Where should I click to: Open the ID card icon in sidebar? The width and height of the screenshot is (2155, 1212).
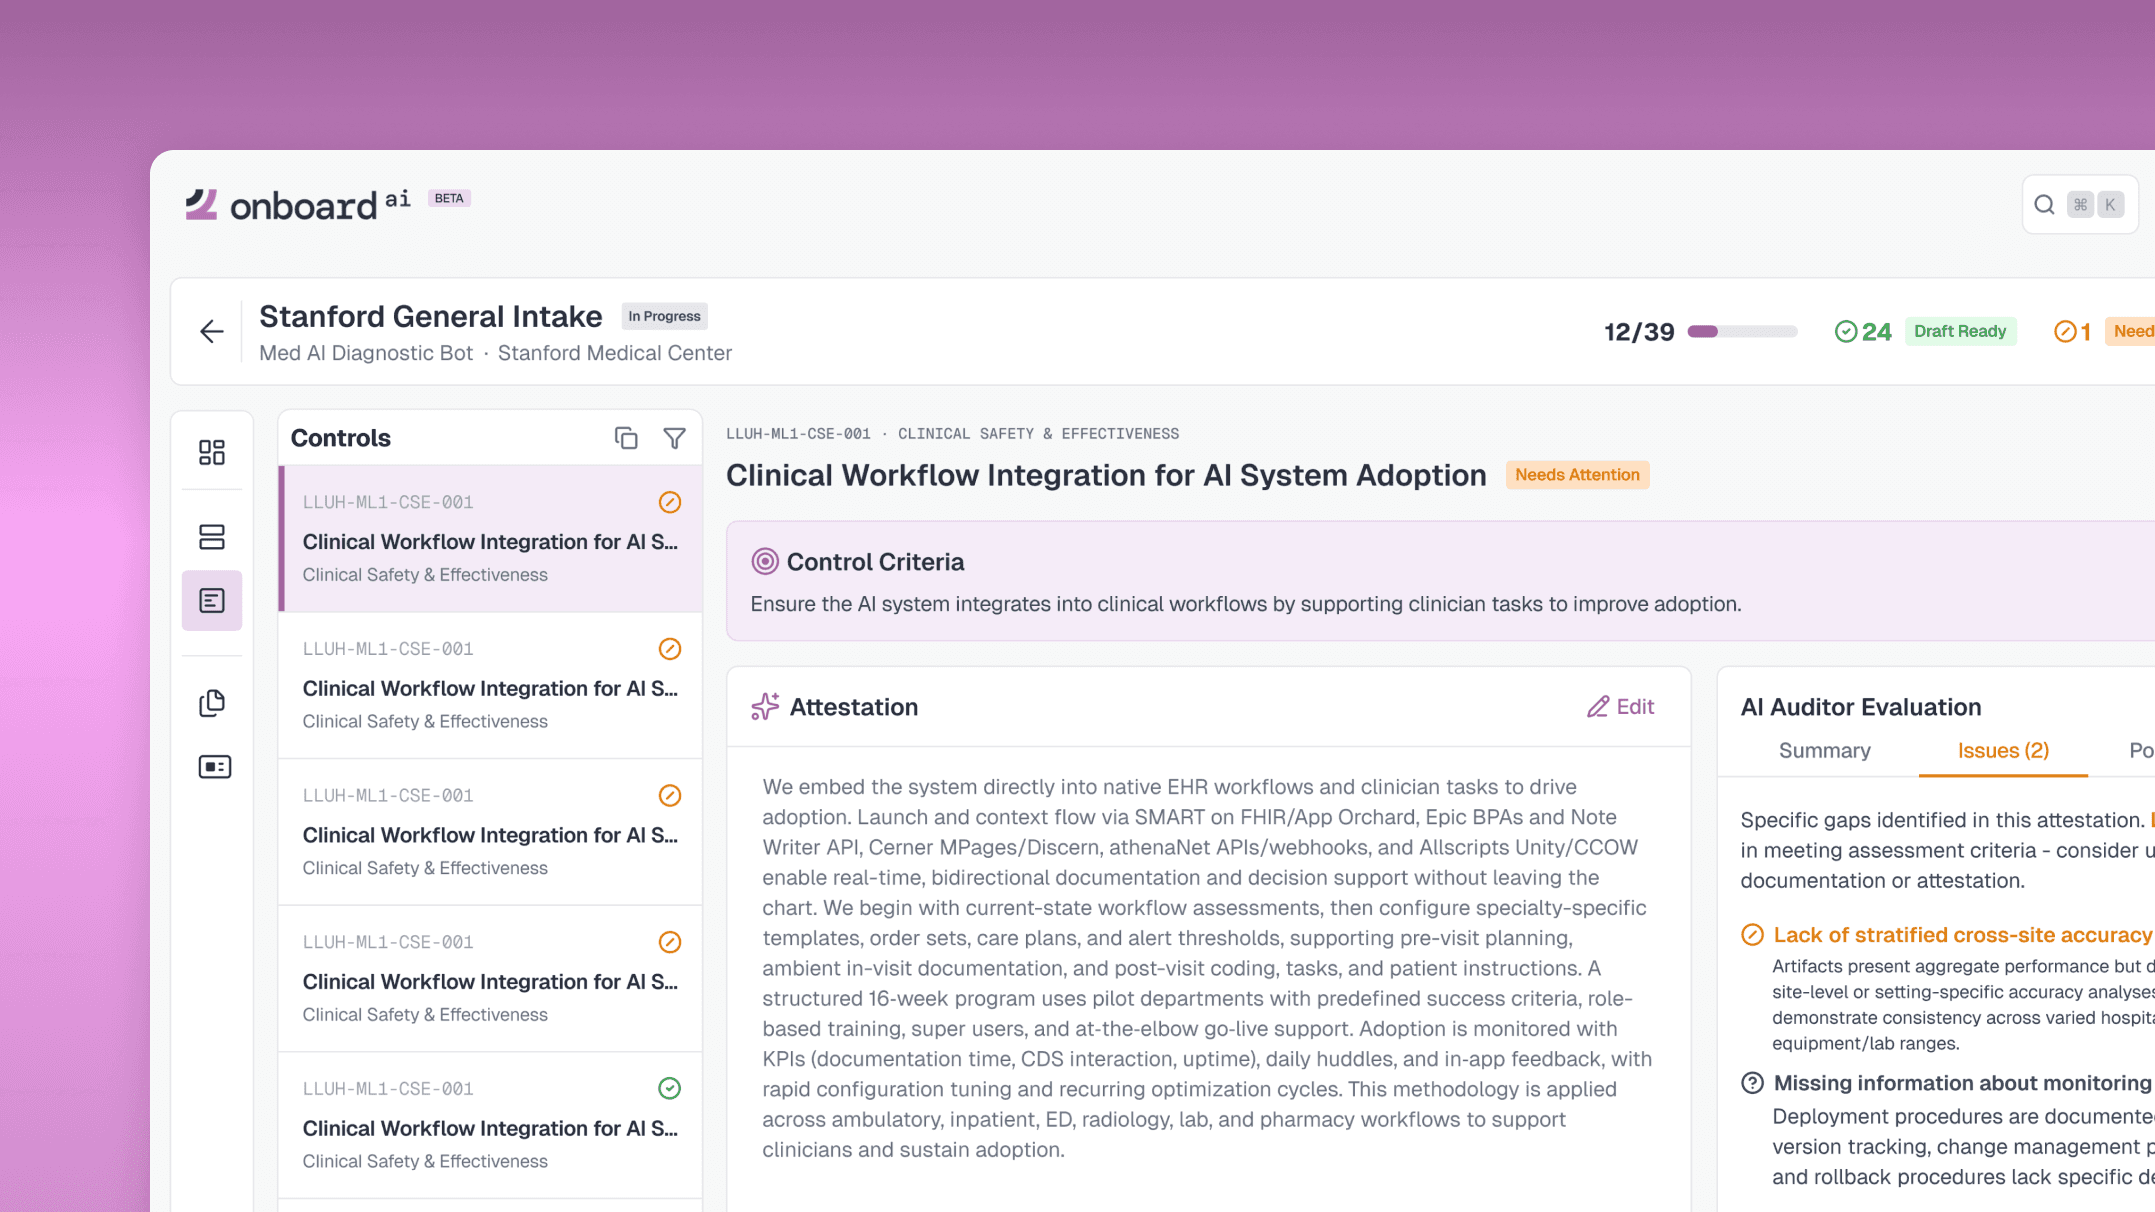(x=213, y=767)
